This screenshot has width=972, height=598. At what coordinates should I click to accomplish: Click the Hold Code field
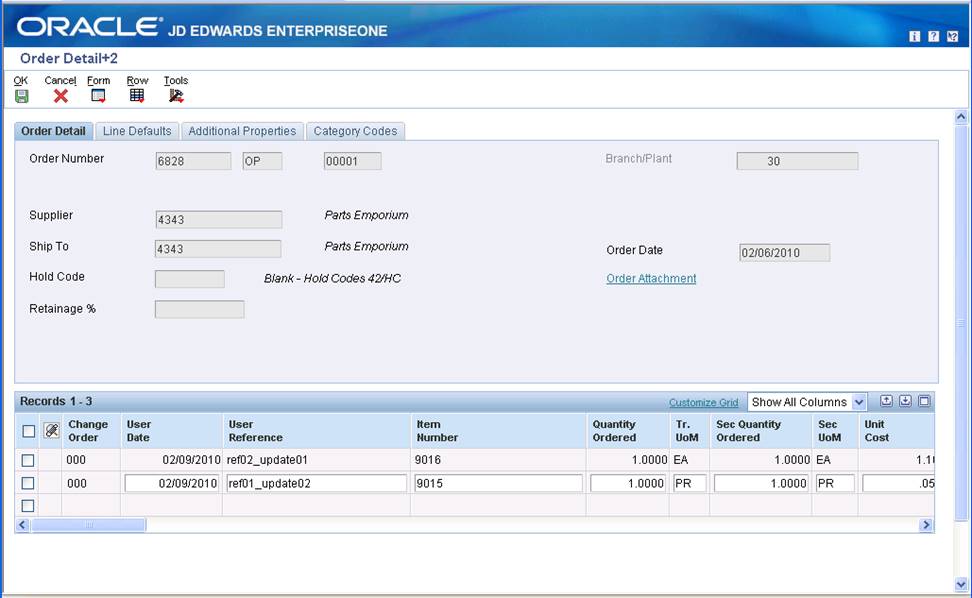point(190,279)
